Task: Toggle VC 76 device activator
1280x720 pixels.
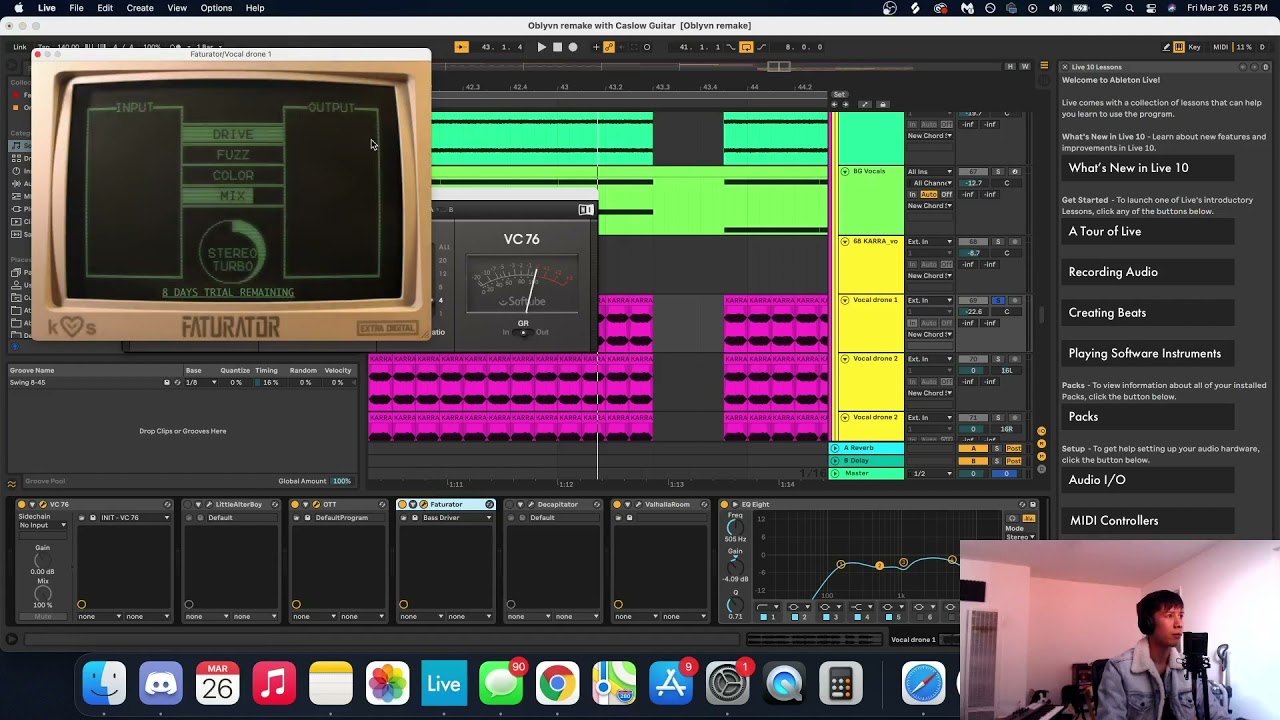Action: coord(20,505)
